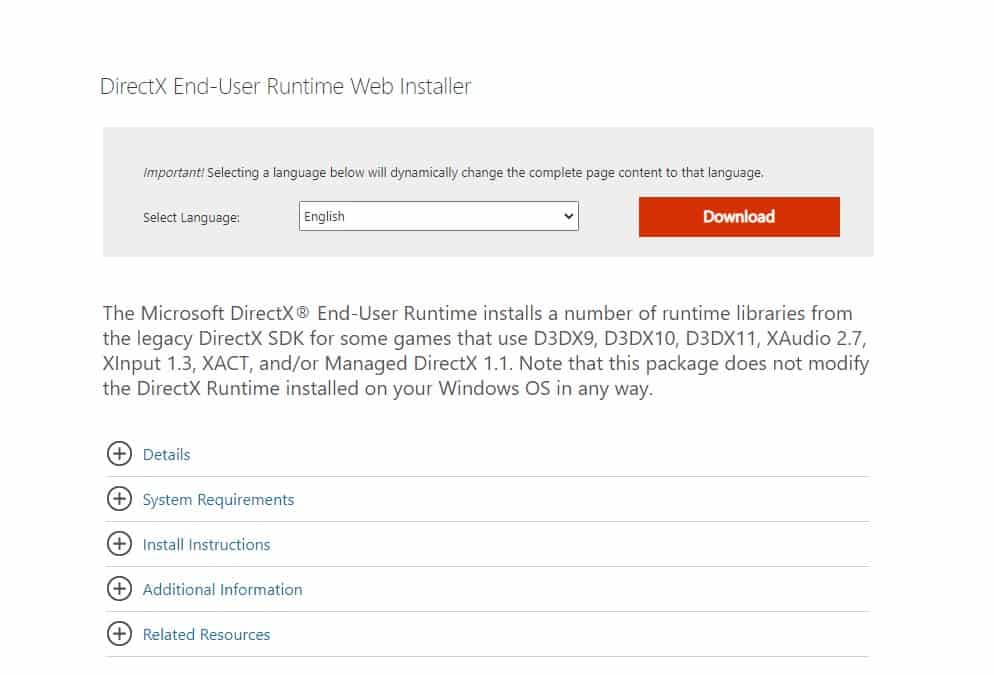994x675 pixels.
Task: Open the Related Resources link
Action: (x=206, y=634)
